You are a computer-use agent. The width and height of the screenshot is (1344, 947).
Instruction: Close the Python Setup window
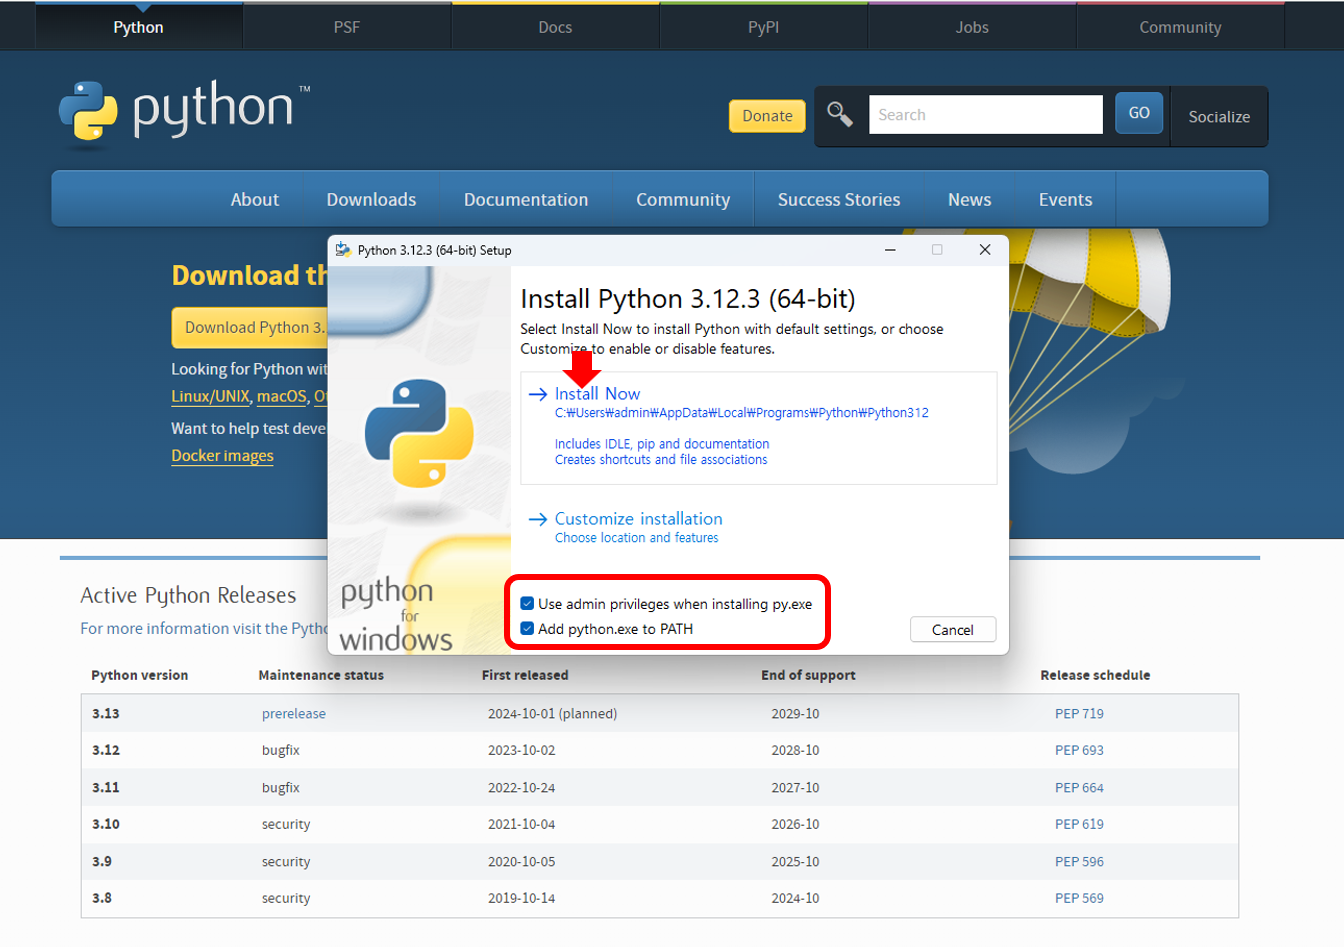tap(985, 250)
